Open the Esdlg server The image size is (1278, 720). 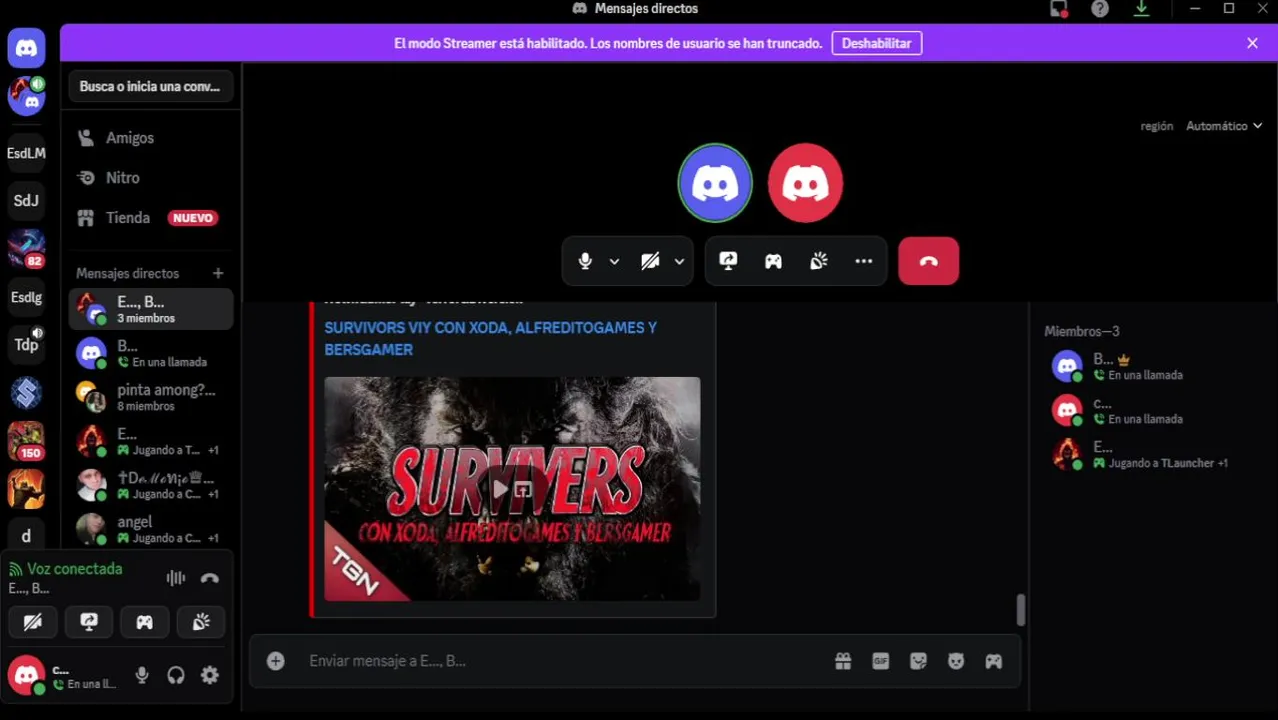click(26, 297)
